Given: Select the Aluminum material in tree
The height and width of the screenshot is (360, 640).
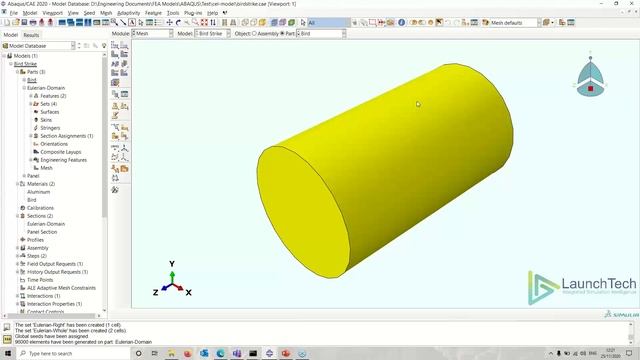Looking at the screenshot, I should [x=38, y=192].
